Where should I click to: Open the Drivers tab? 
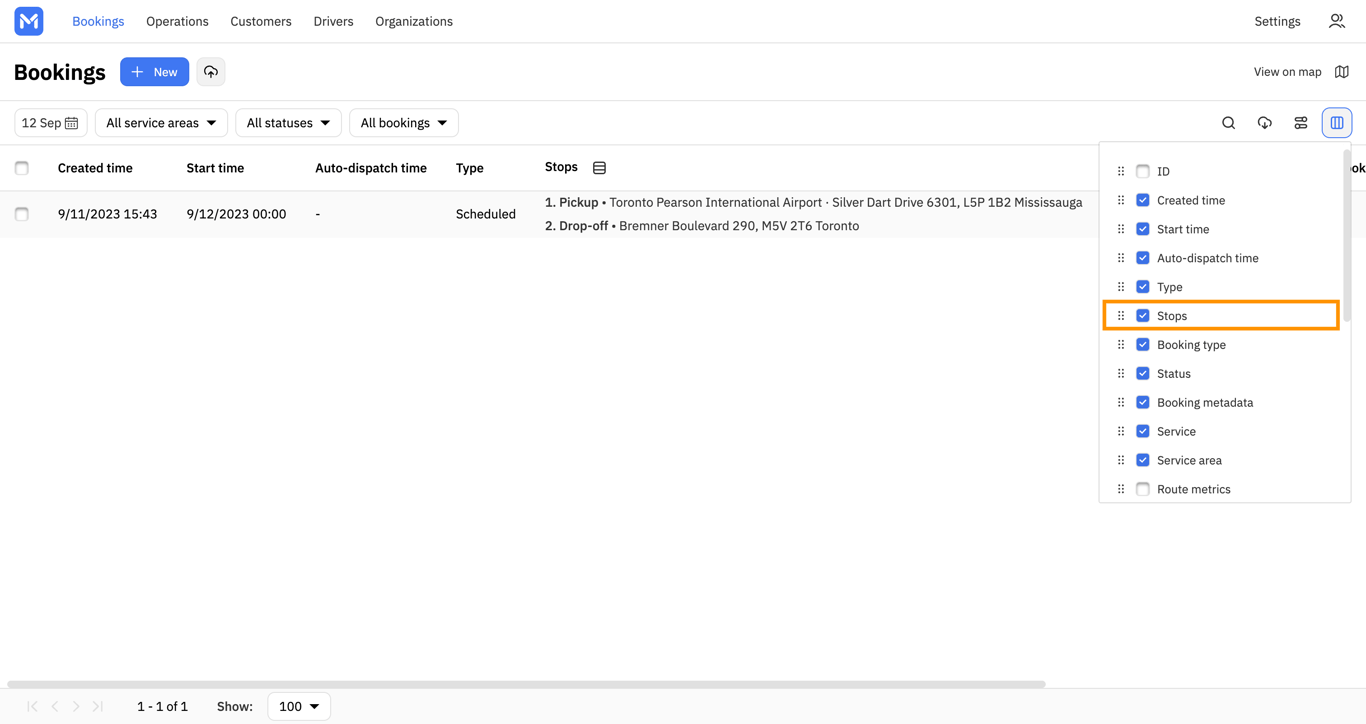coord(333,21)
